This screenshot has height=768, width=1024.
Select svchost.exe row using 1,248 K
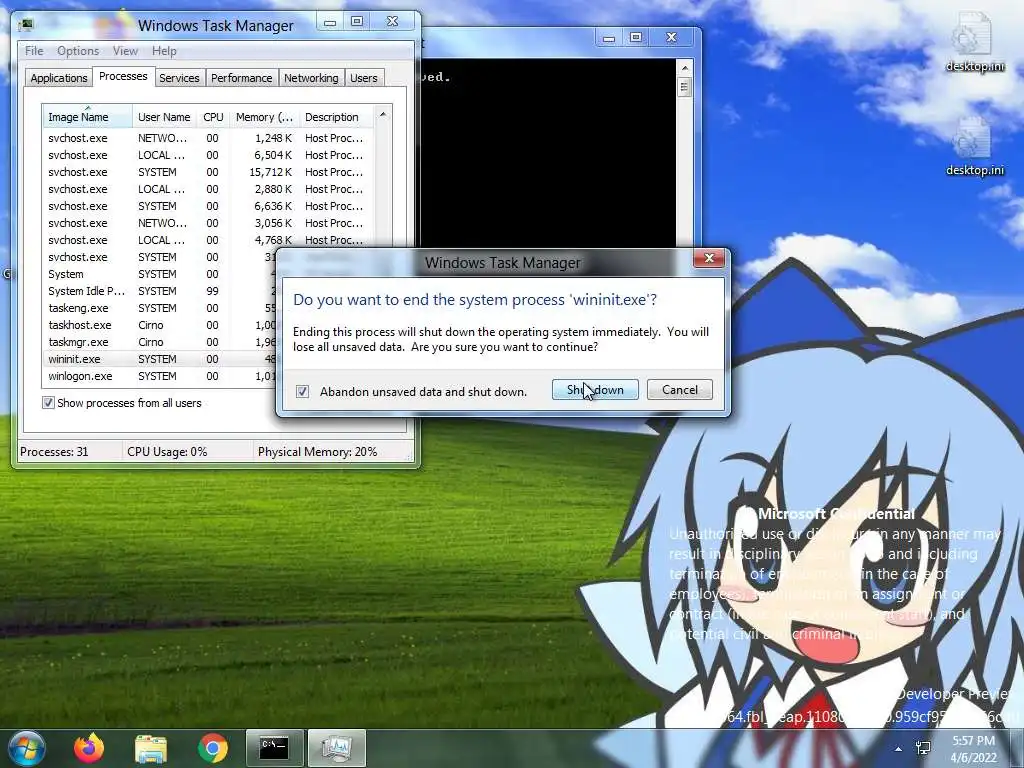coord(209,138)
